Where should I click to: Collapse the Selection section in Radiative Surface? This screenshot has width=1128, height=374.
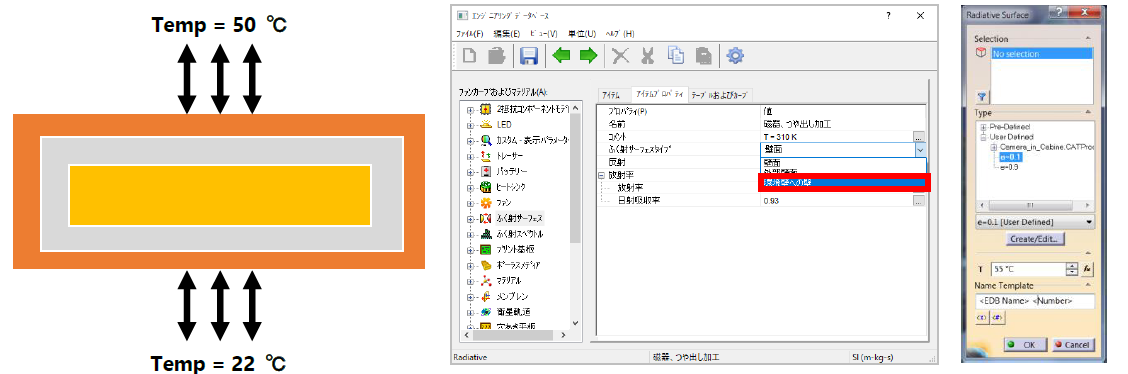(x=1088, y=39)
